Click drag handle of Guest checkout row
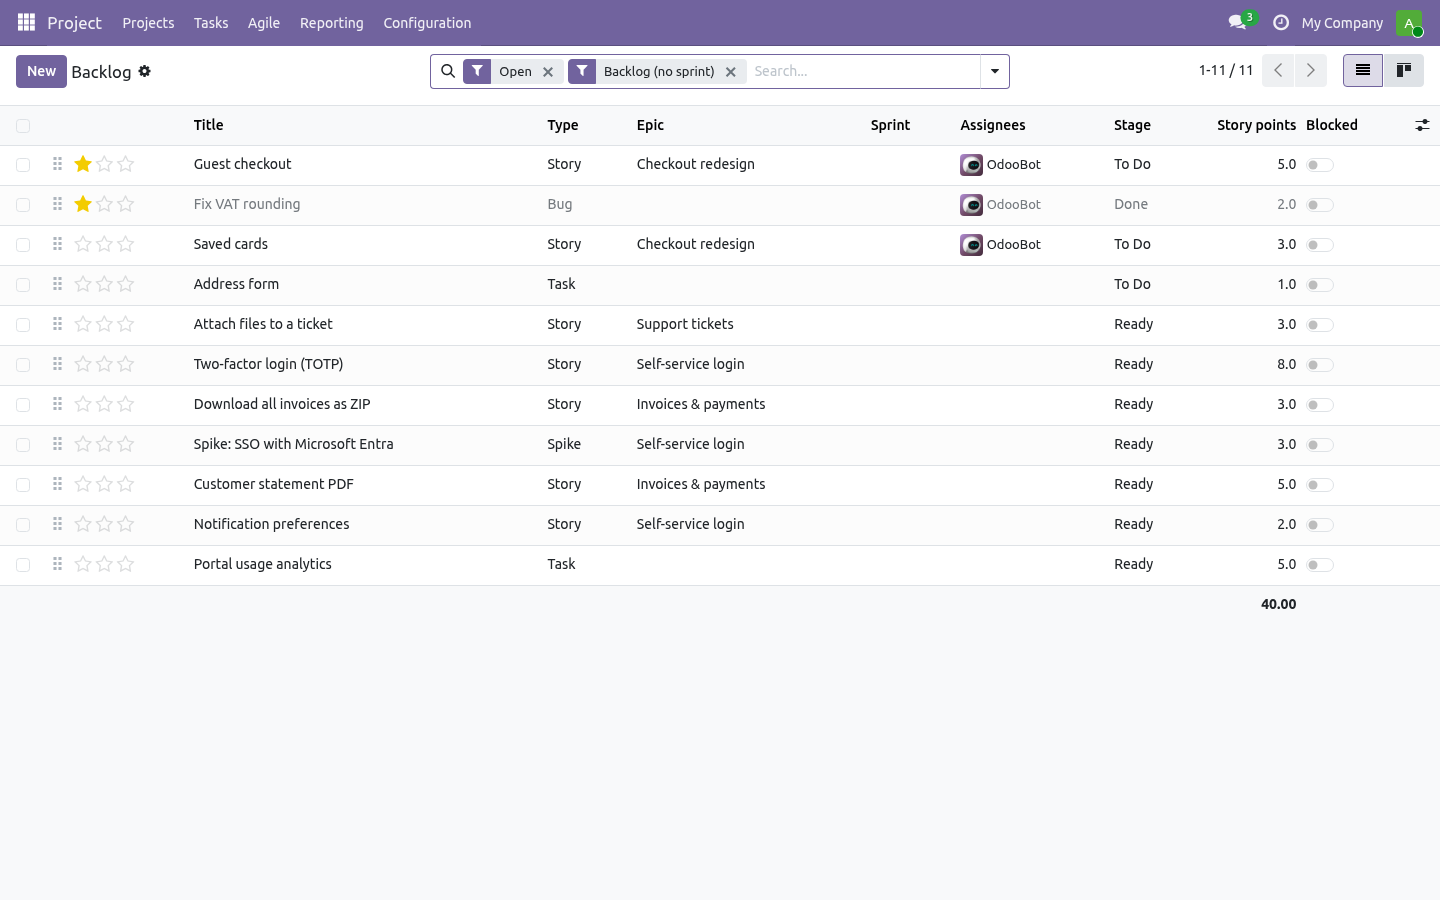 click(x=57, y=164)
